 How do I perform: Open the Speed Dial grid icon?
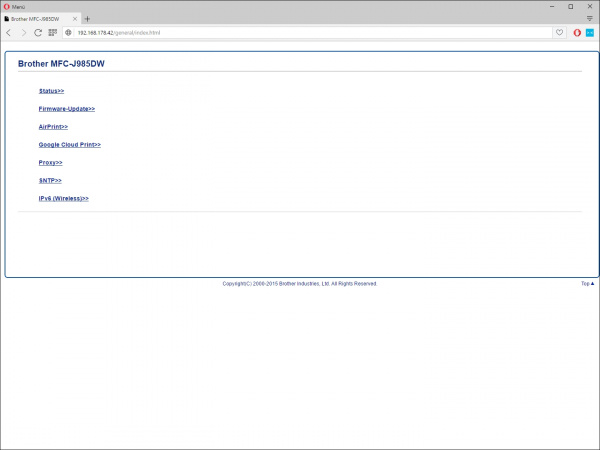53,32
